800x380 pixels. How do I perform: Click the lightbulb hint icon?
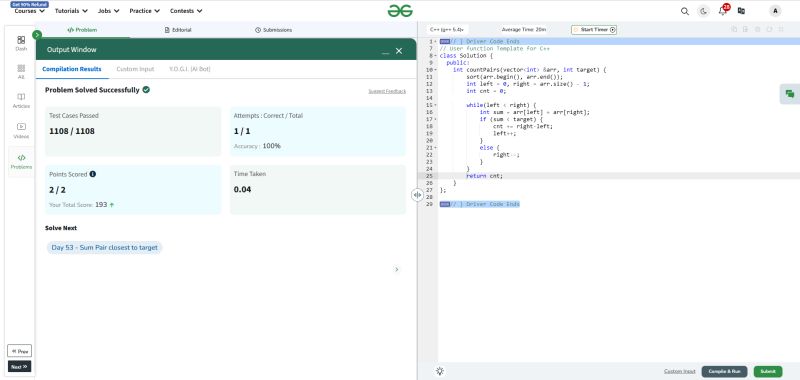click(440, 371)
